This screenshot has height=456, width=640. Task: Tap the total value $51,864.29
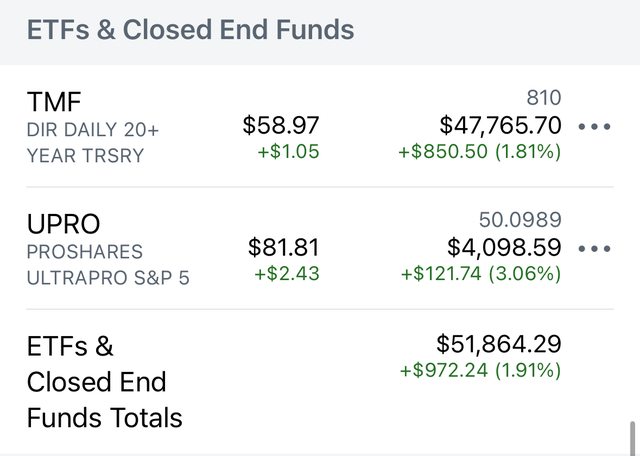(498, 344)
